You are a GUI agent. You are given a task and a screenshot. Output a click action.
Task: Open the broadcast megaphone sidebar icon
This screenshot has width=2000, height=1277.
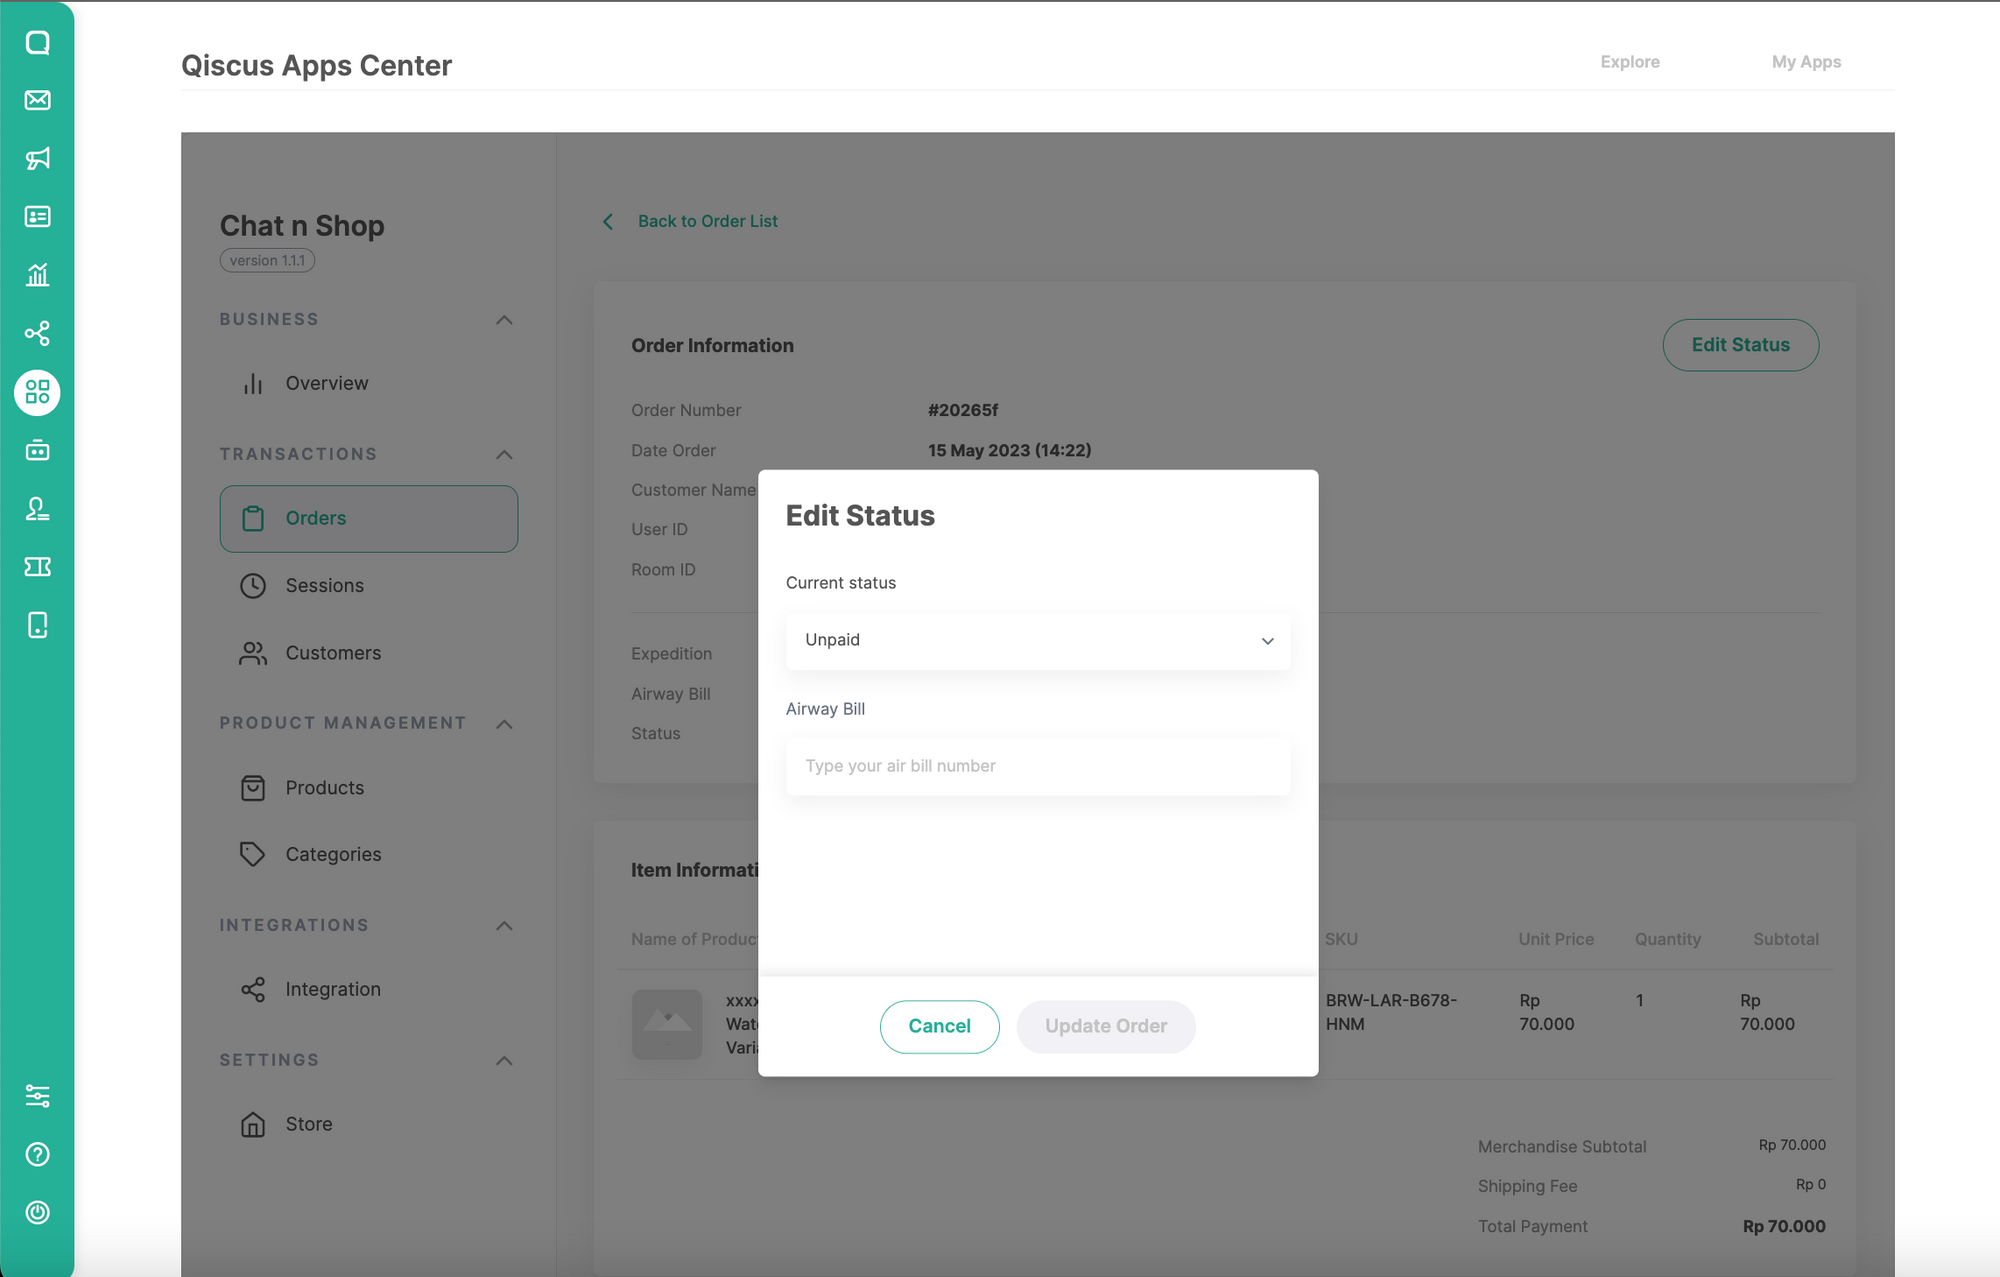point(37,158)
